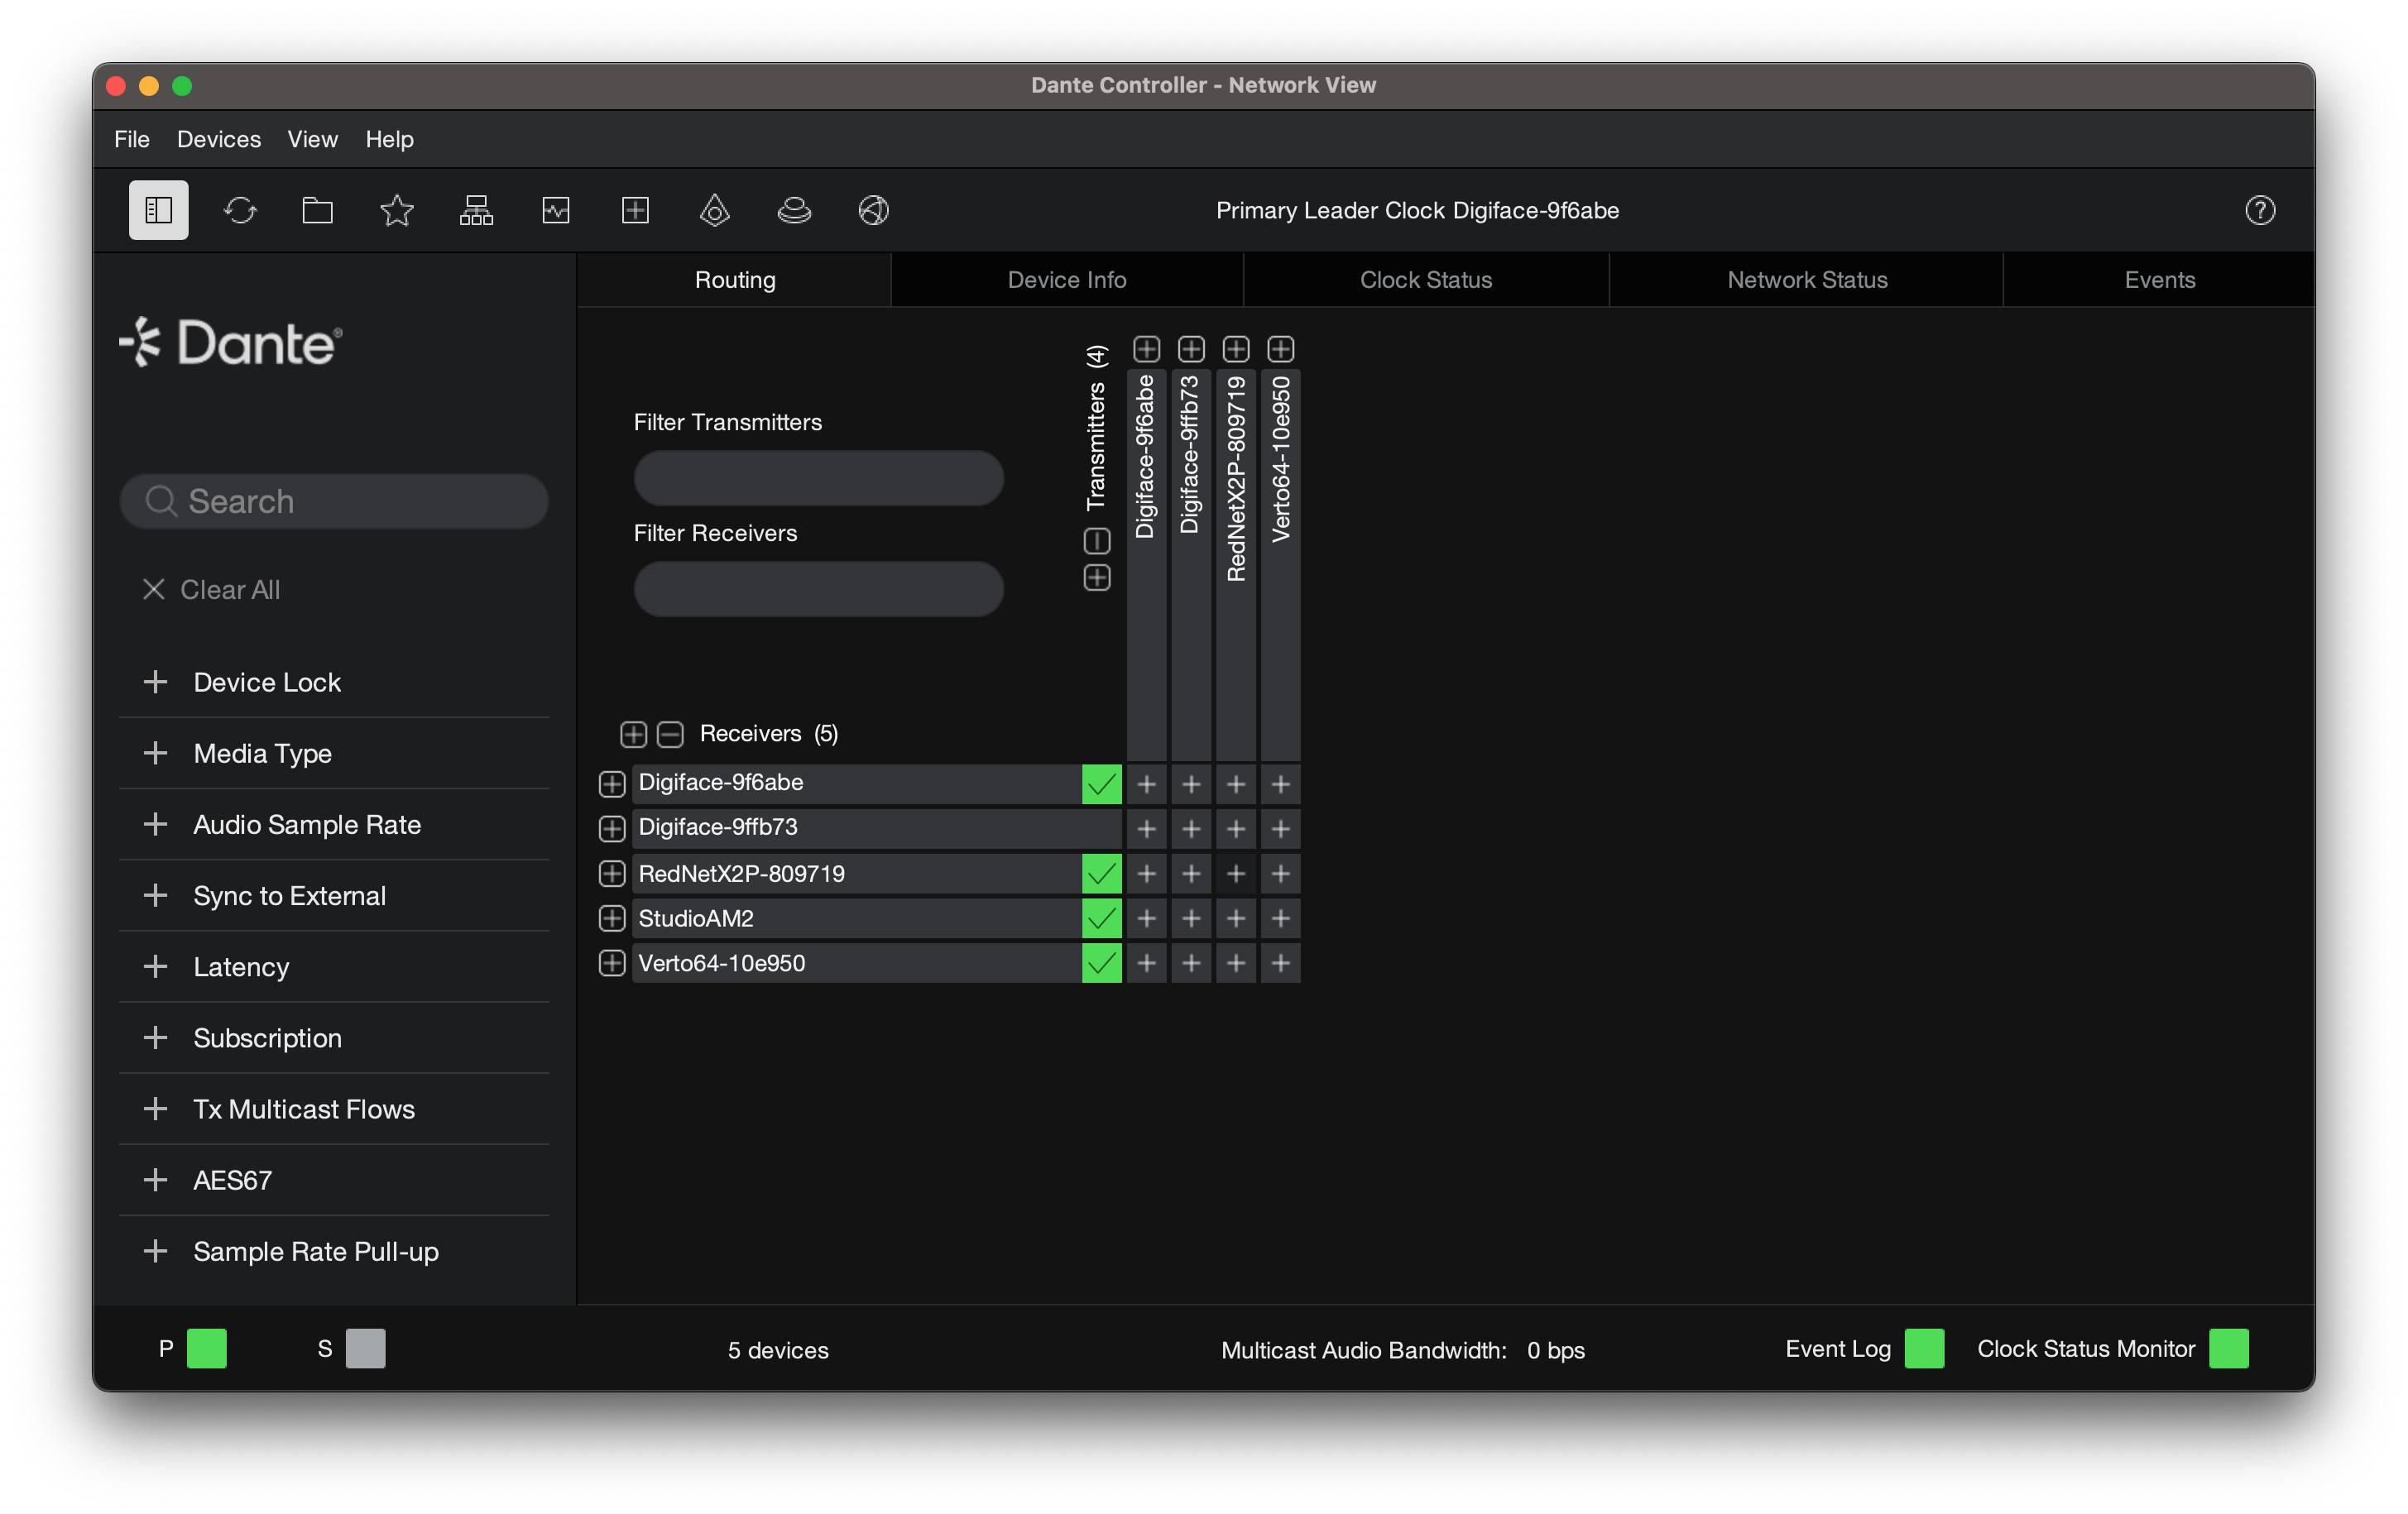The height and width of the screenshot is (1514, 2408).
Task: Open the Help menu
Action: point(389,139)
